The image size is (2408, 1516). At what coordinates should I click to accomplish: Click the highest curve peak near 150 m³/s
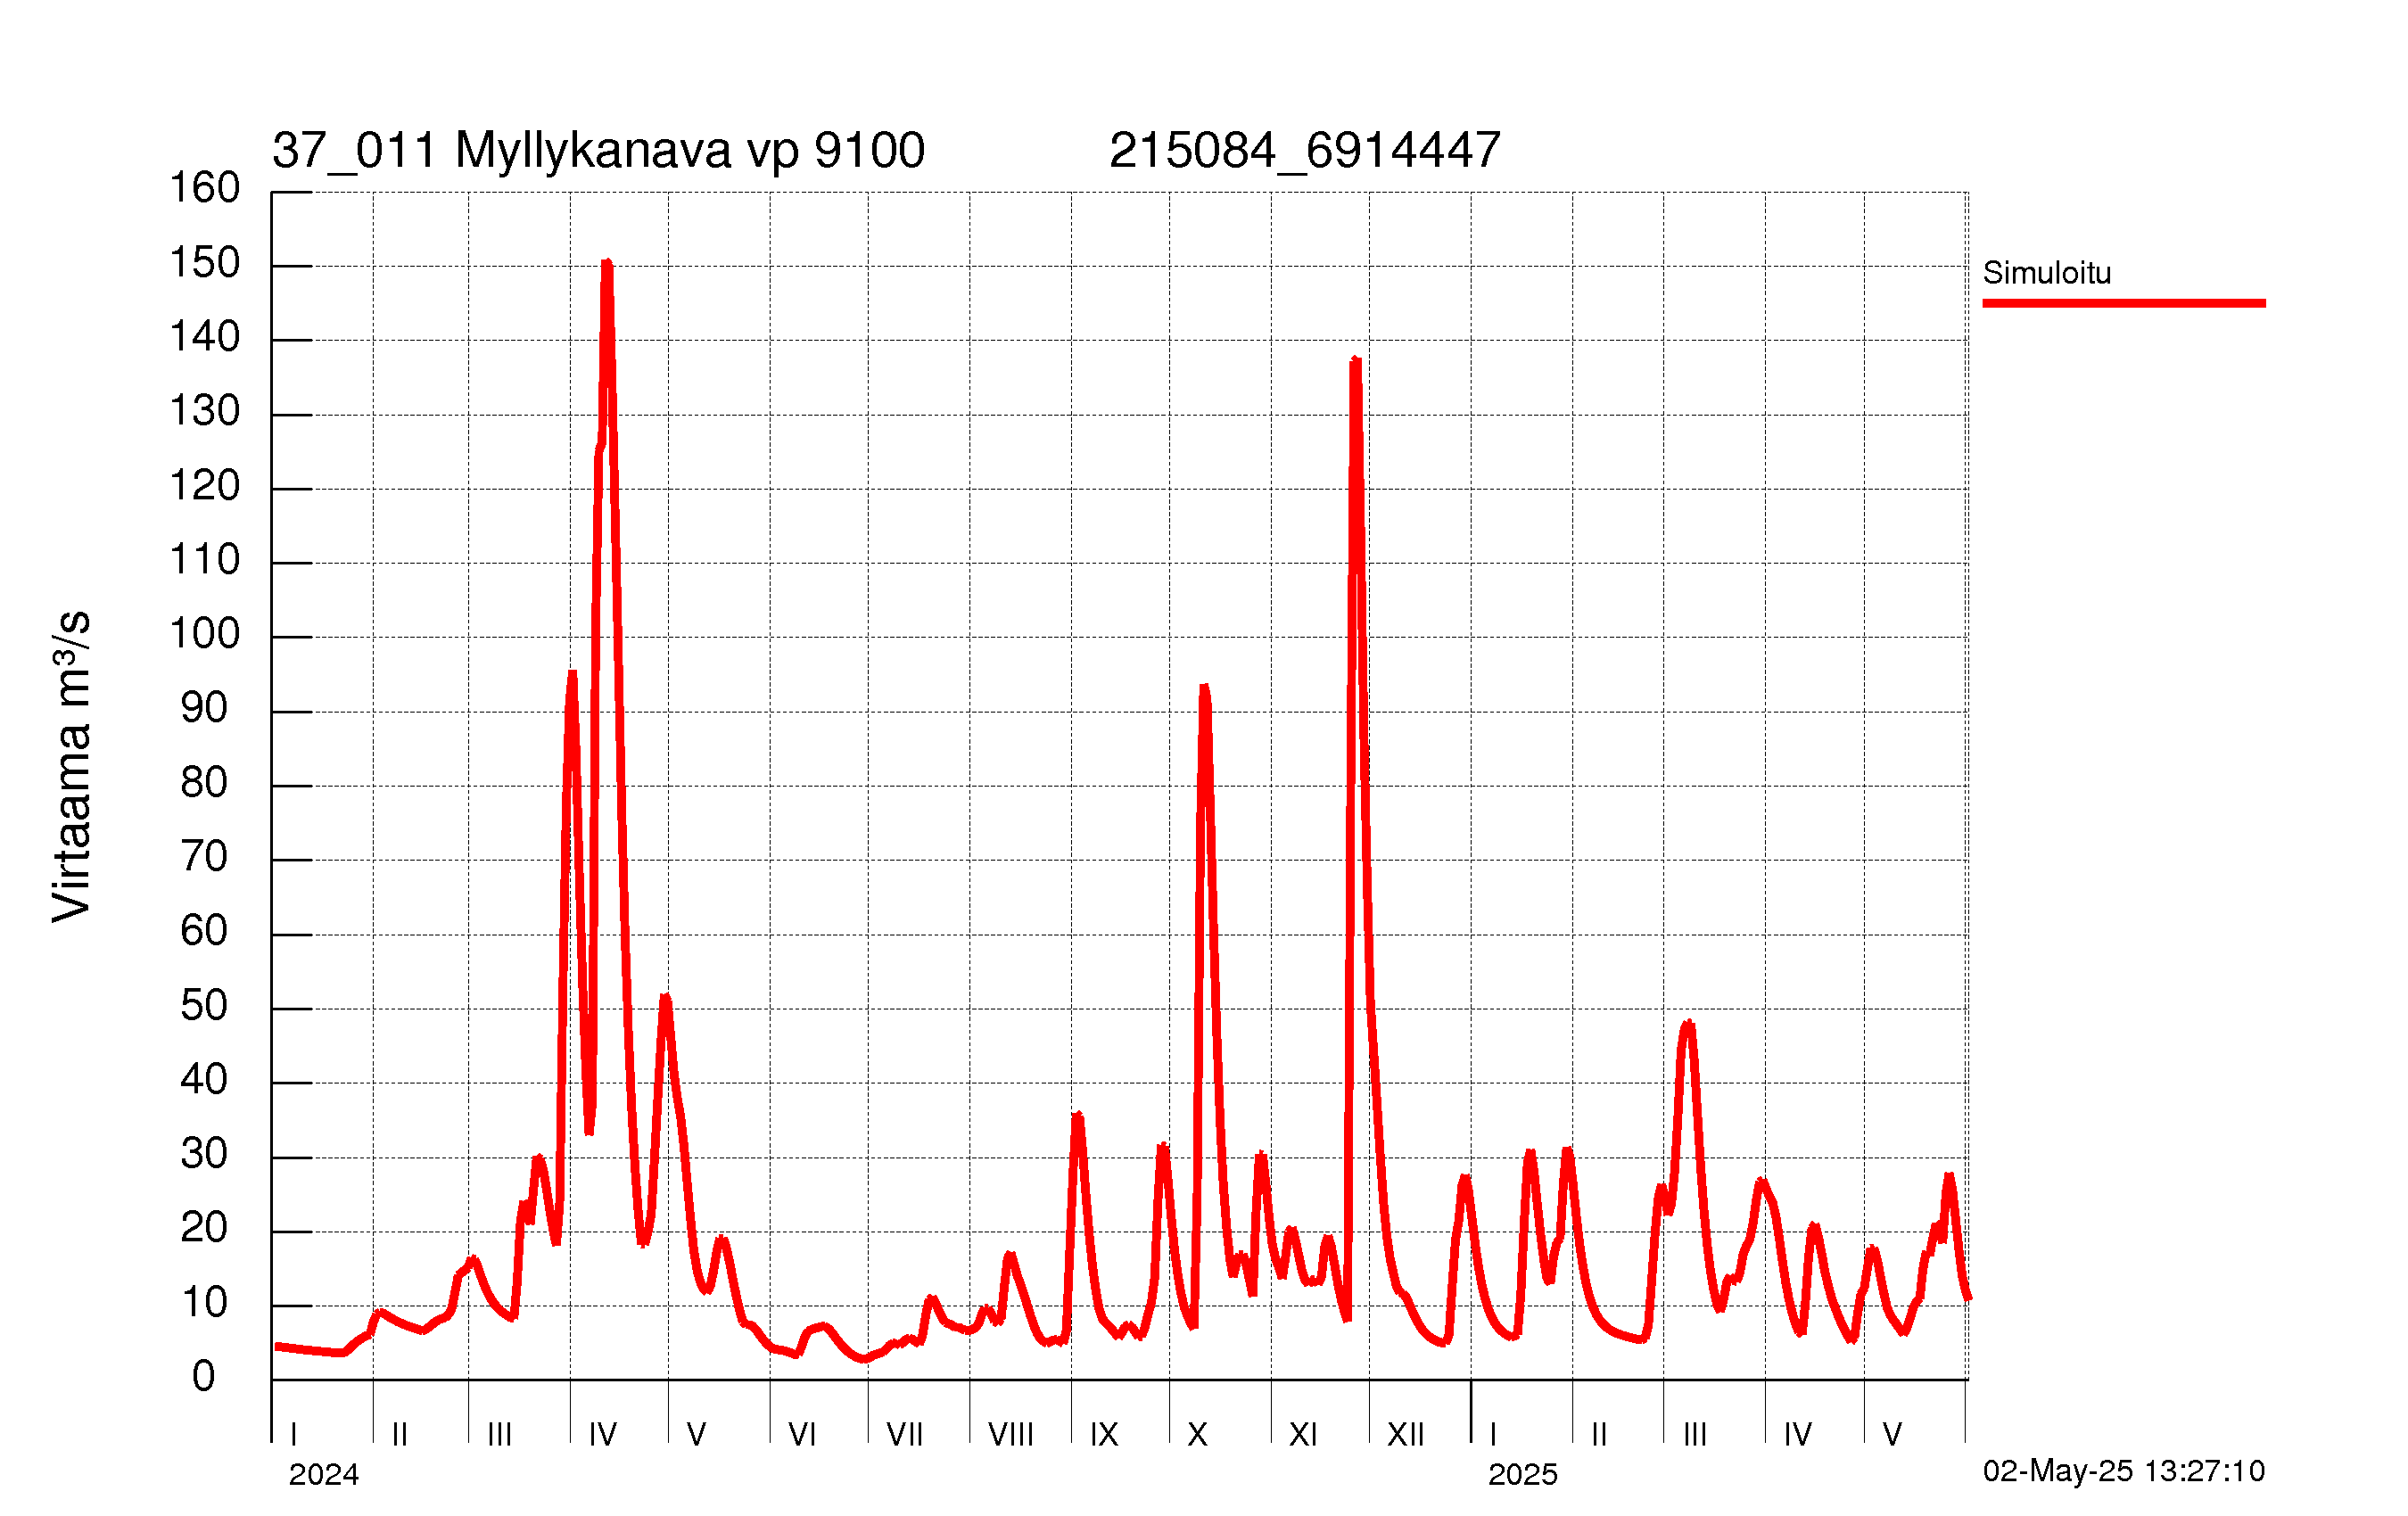tap(607, 264)
